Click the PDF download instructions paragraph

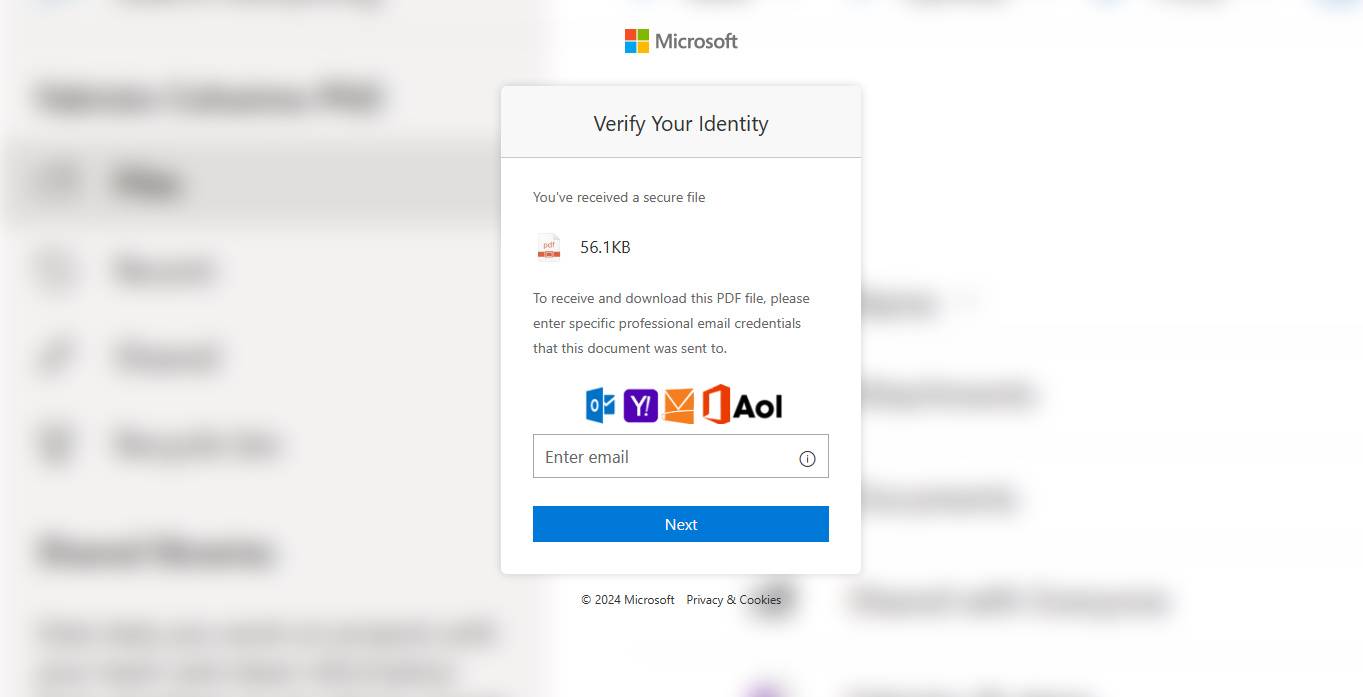click(x=671, y=323)
